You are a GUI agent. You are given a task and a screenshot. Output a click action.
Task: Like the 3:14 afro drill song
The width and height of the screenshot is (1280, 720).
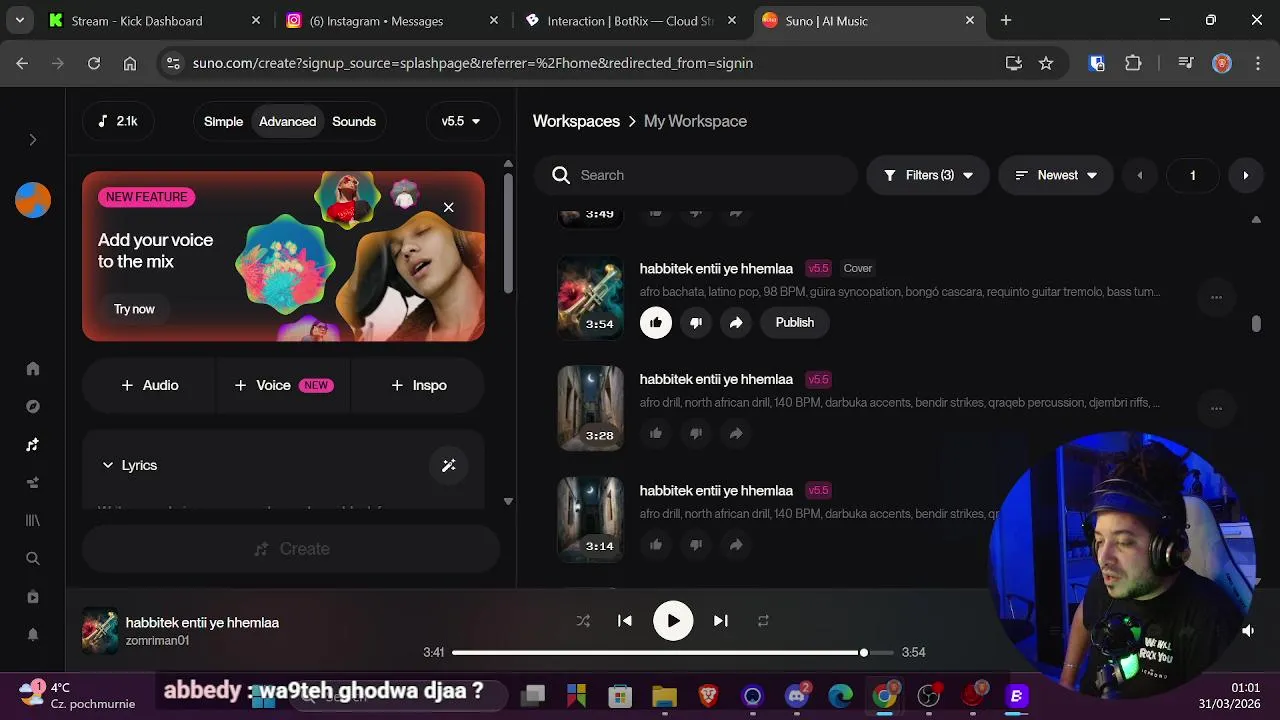point(656,545)
